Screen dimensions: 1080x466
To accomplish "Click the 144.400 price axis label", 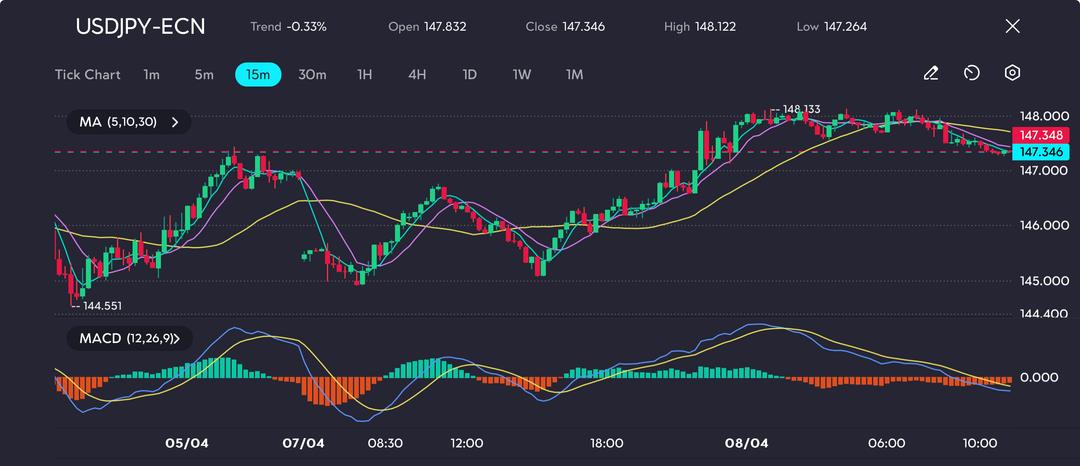I will pyautogui.click(x=1046, y=314).
